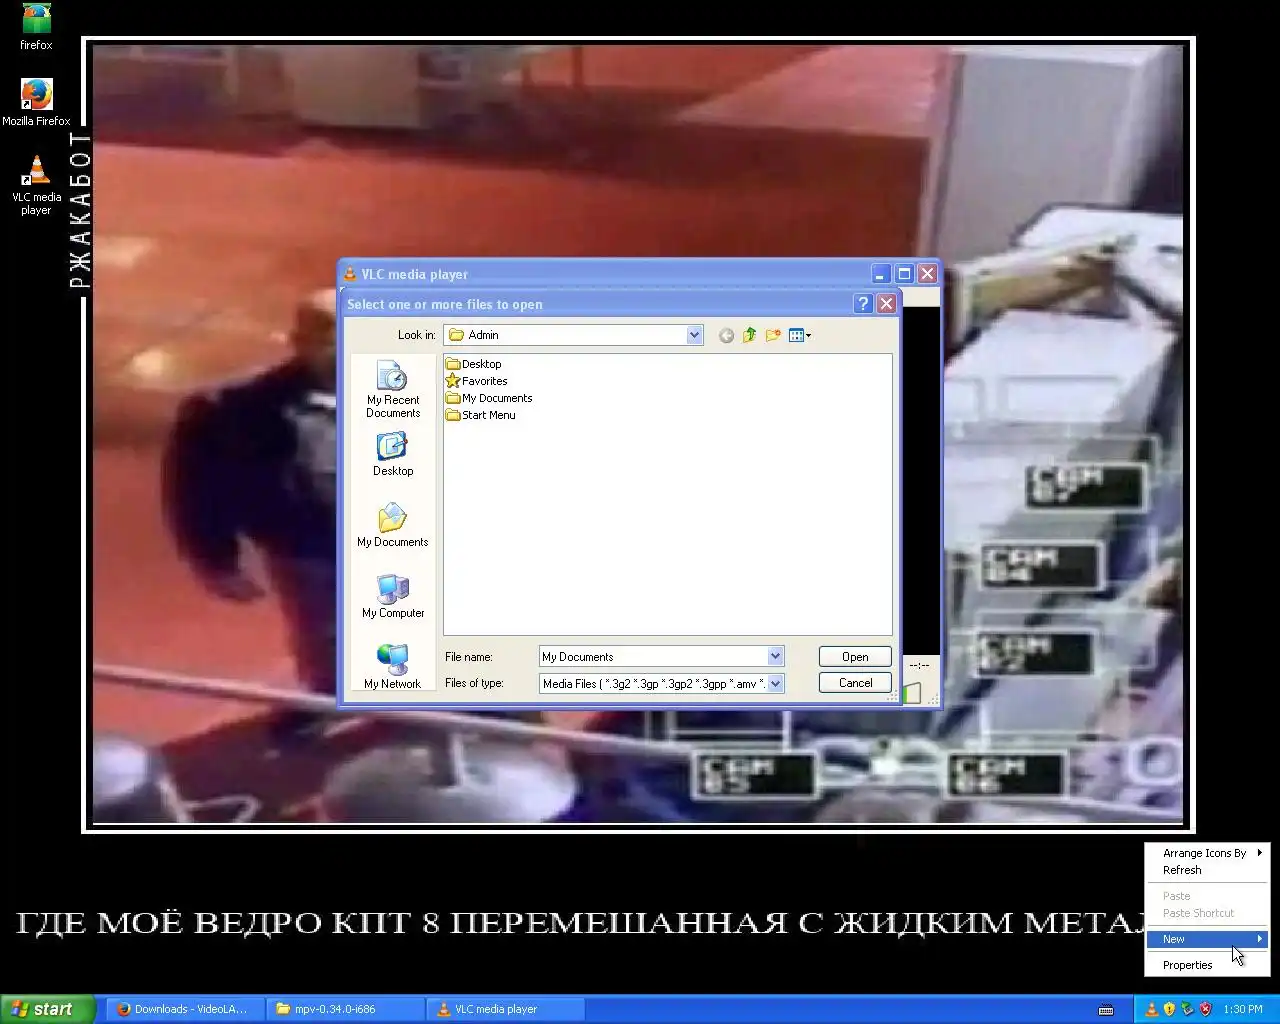The width and height of the screenshot is (1280, 1024).
Task: Select the Favorites folder in file list
Action: coord(477,381)
